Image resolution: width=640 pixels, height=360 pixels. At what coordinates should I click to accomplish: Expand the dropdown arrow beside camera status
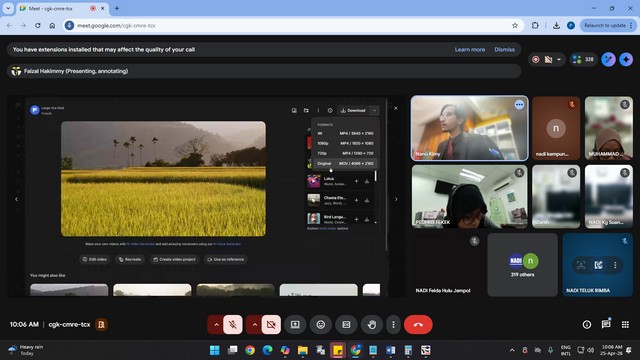point(559,60)
